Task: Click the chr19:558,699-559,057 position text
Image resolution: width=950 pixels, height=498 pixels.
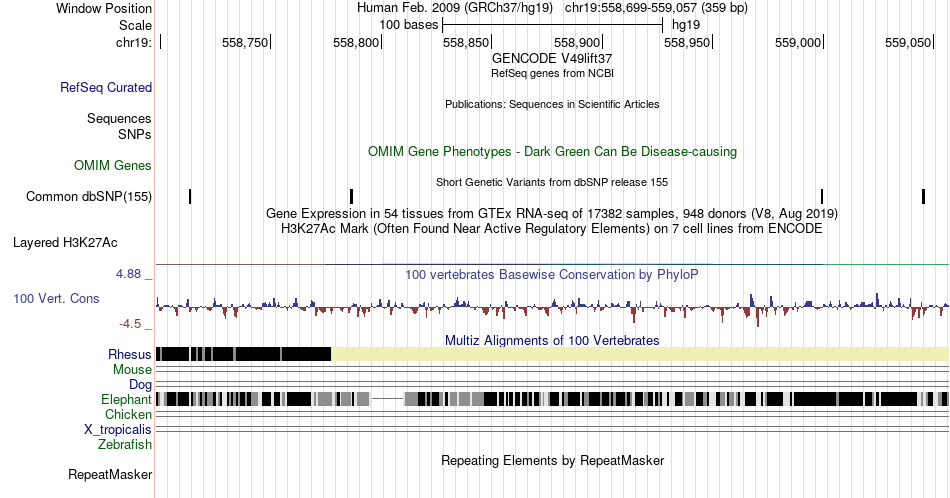Action: pos(656,8)
